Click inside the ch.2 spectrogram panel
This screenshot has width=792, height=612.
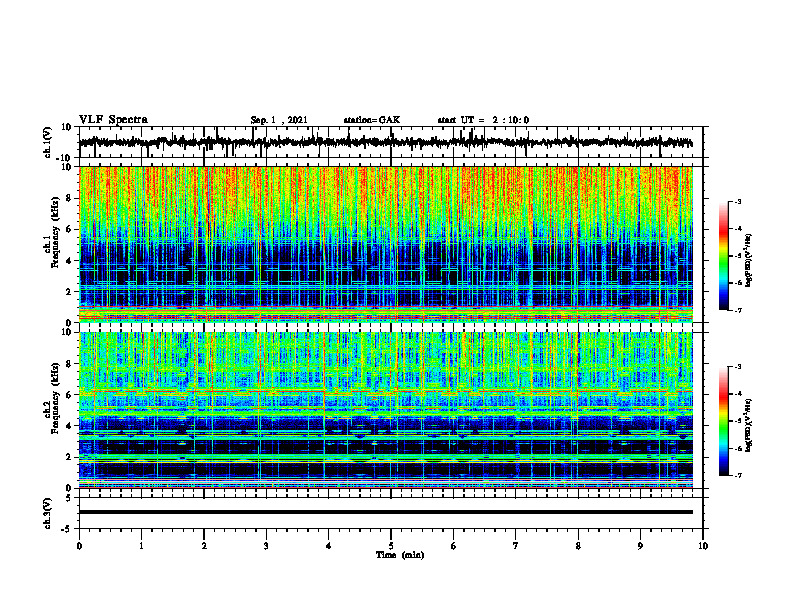click(385, 410)
